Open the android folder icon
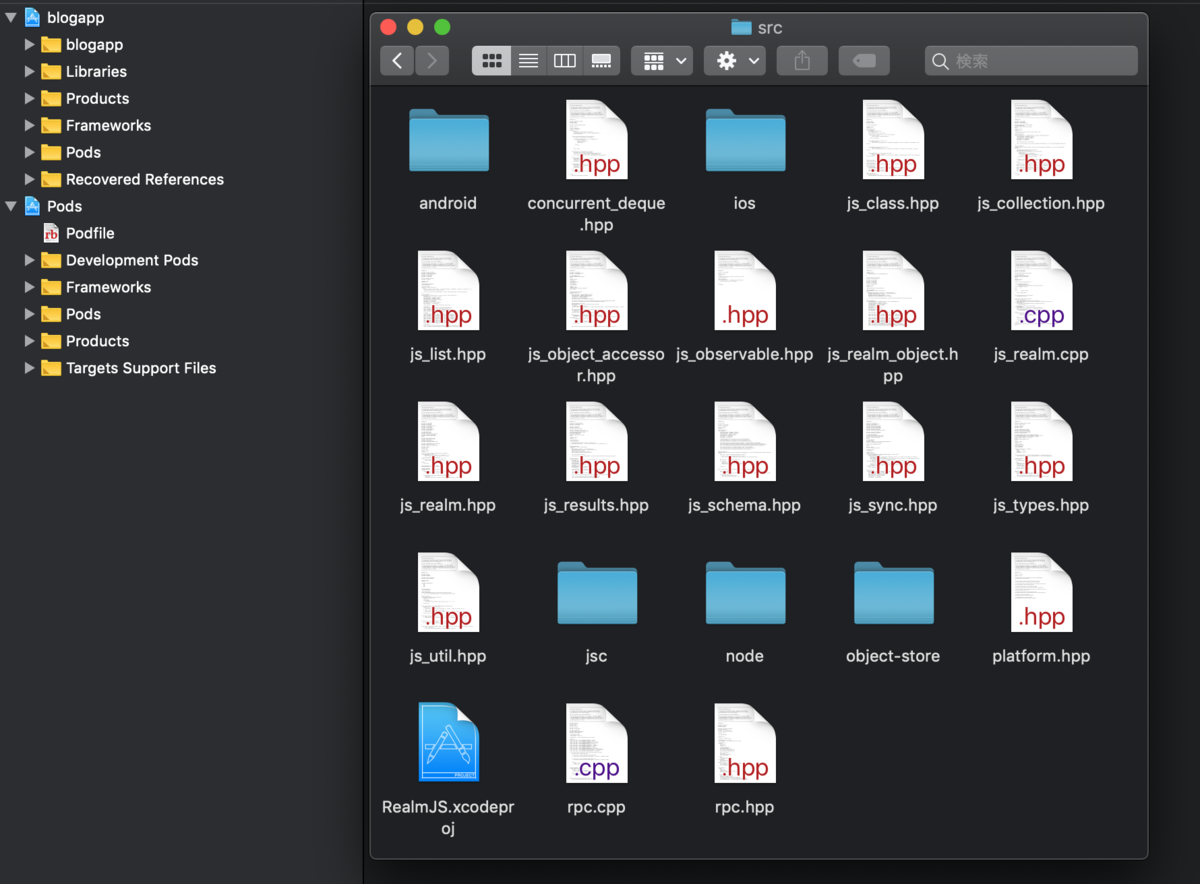This screenshot has height=884, width=1200. click(x=448, y=140)
